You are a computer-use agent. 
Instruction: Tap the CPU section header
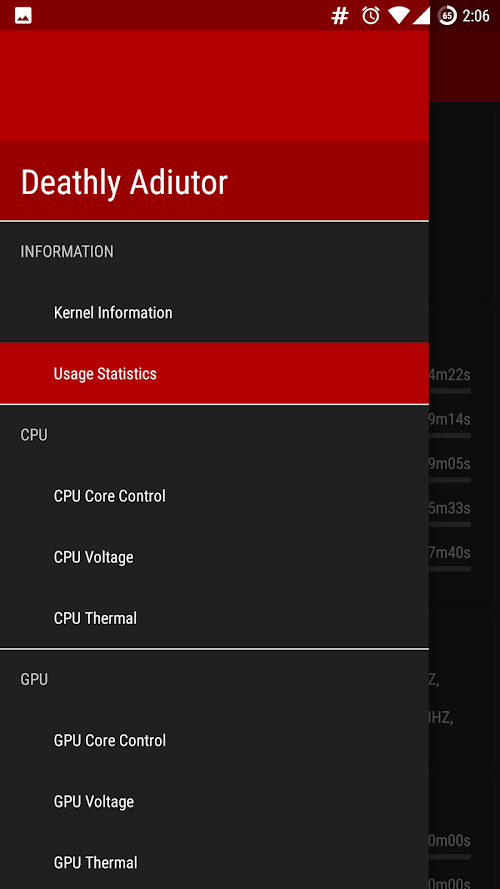coord(34,435)
